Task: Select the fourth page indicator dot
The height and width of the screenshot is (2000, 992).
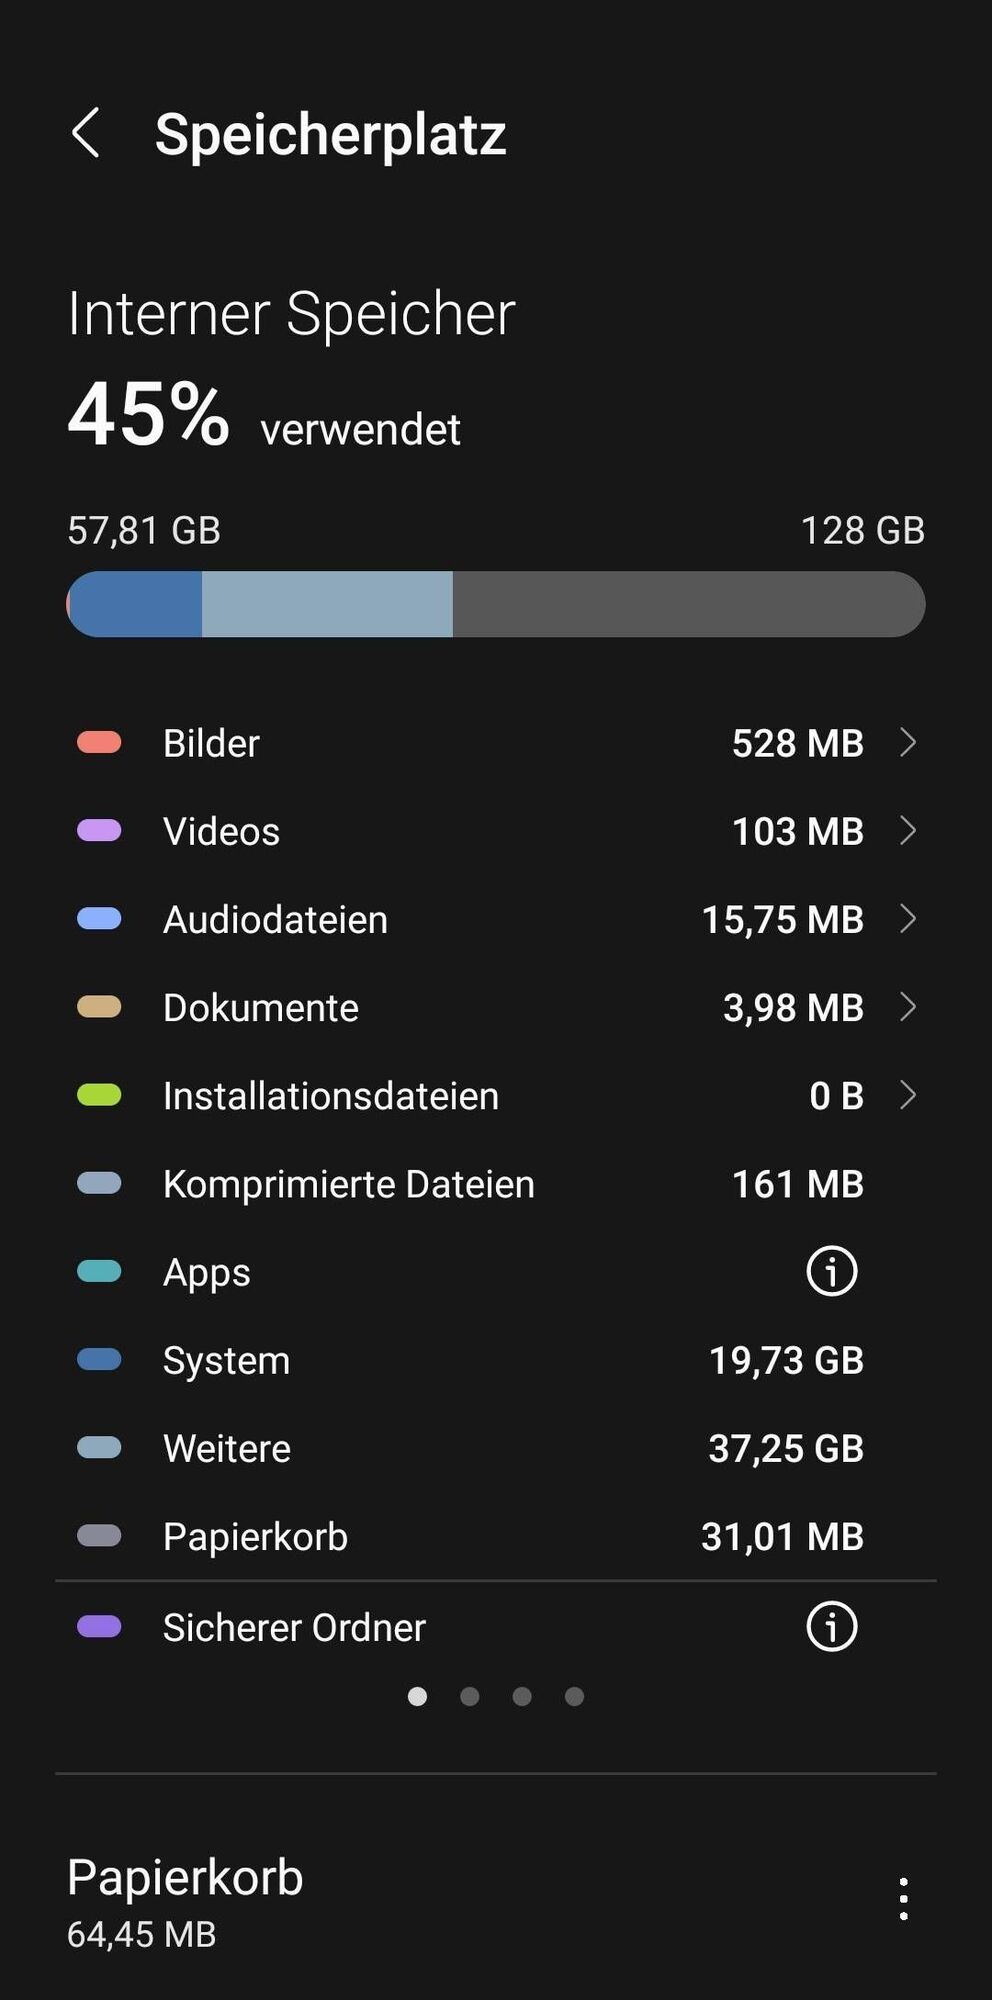Action: click(x=574, y=1696)
